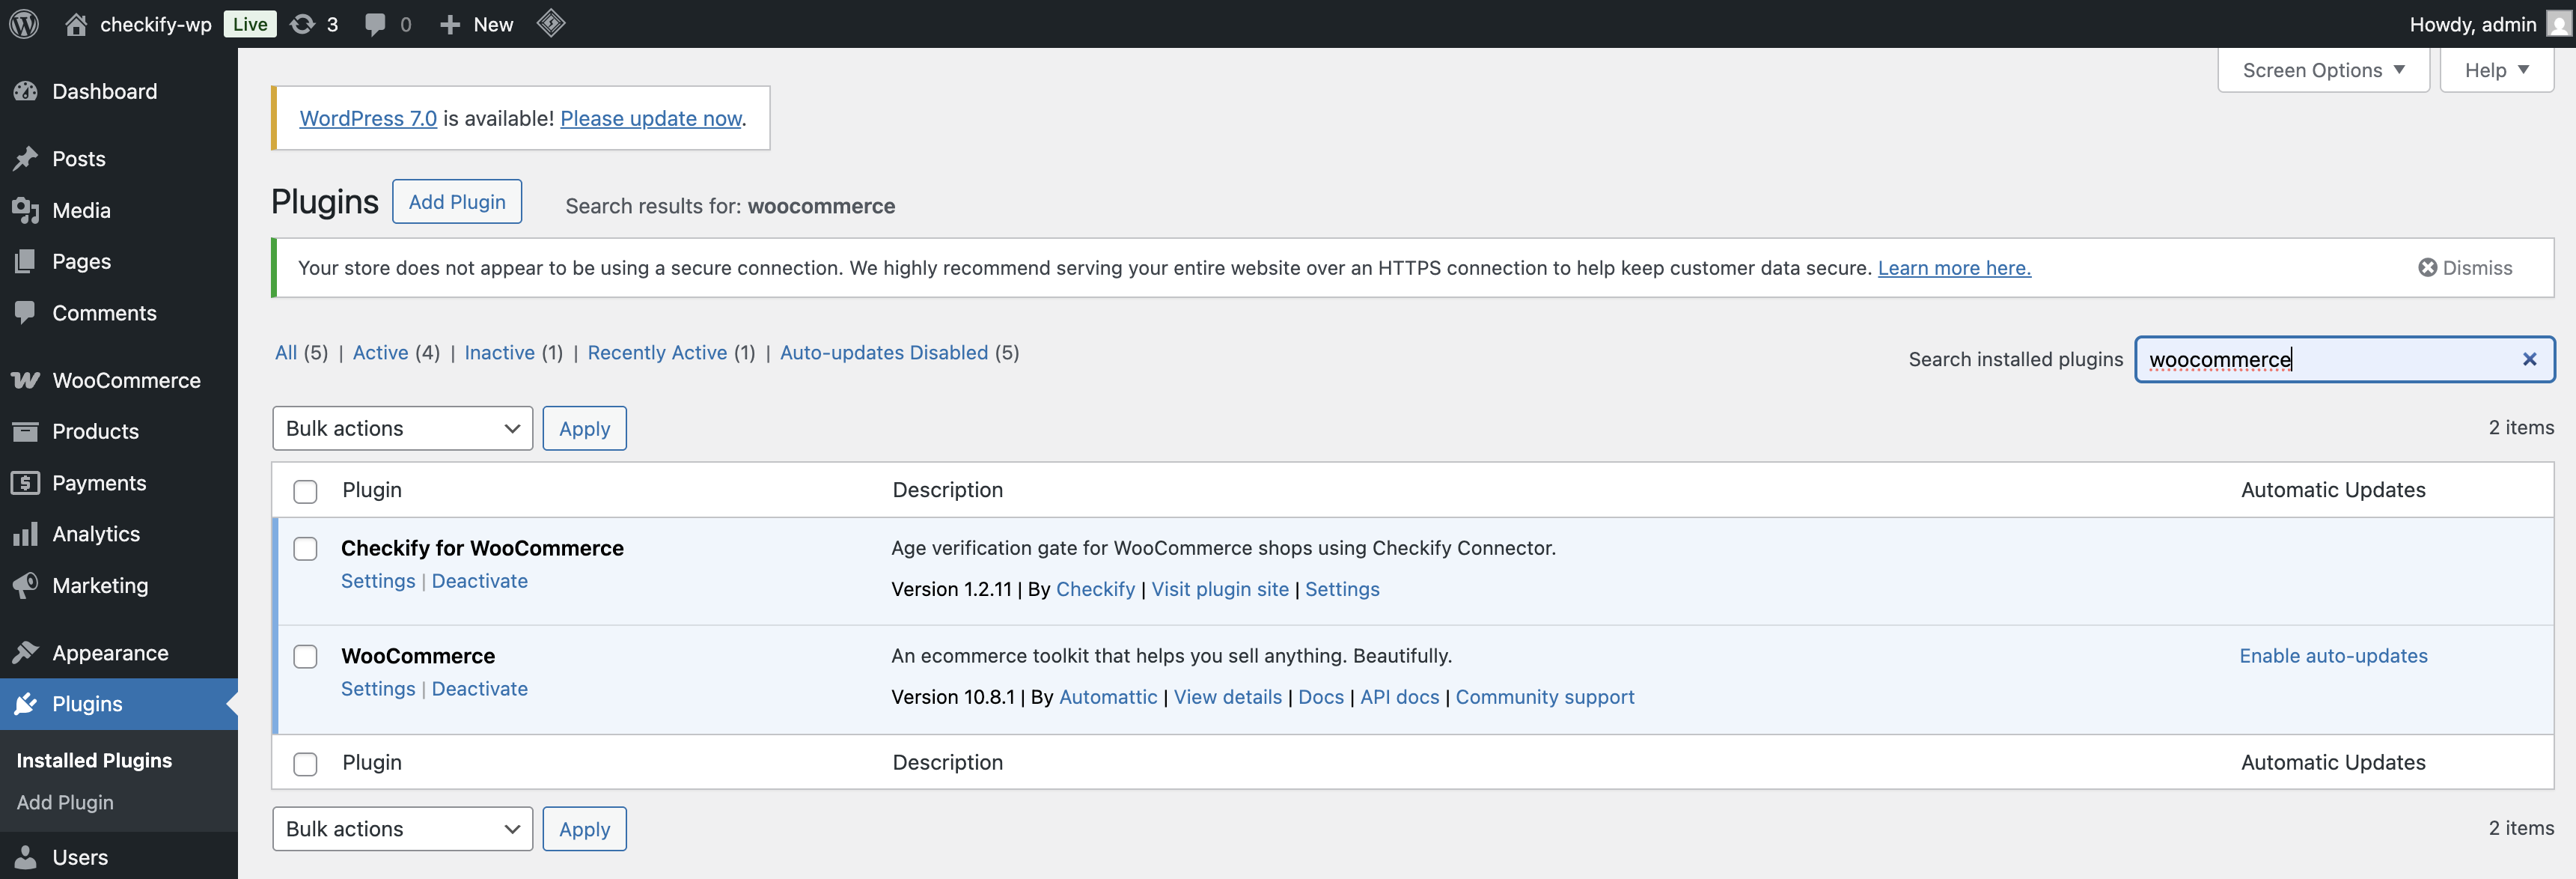Open the Posts menu item
The width and height of the screenshot is (2576, 879).
point(119,159)
